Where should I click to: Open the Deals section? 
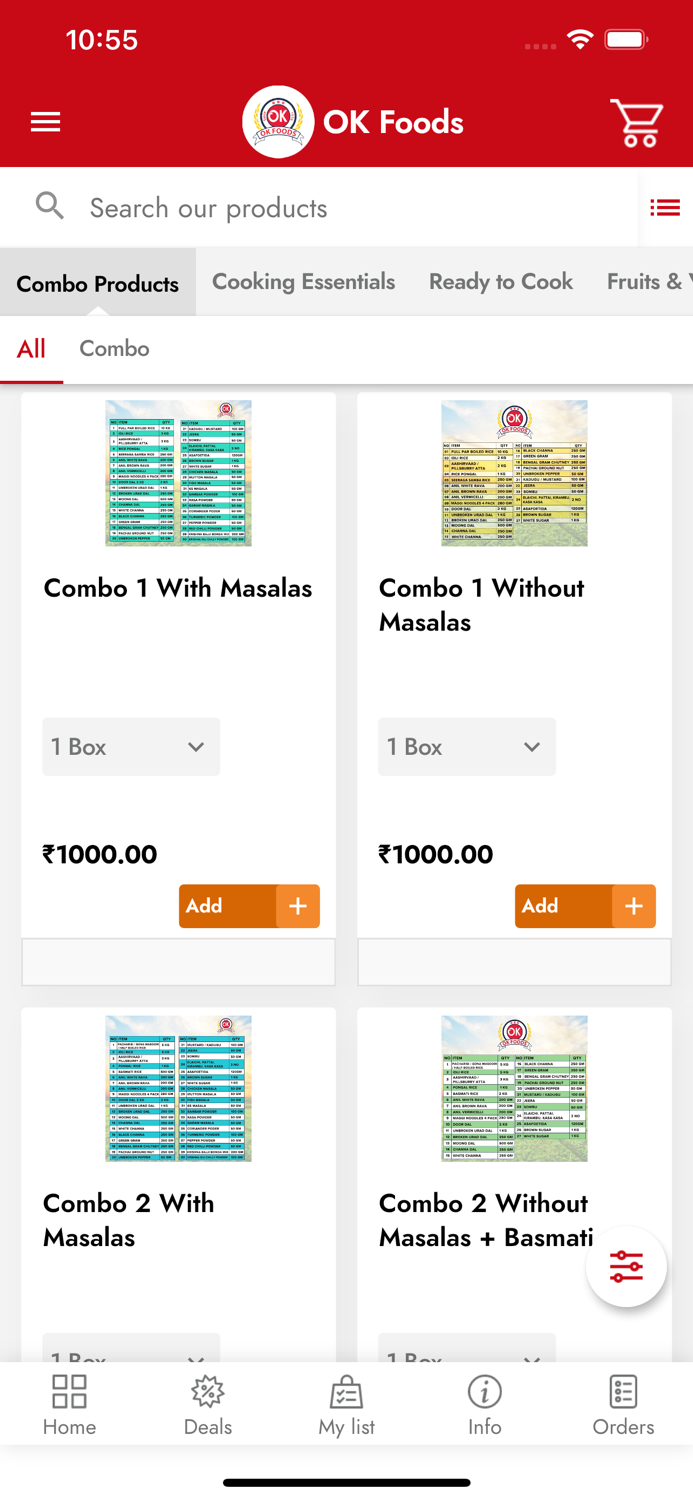coord(207,1404)
